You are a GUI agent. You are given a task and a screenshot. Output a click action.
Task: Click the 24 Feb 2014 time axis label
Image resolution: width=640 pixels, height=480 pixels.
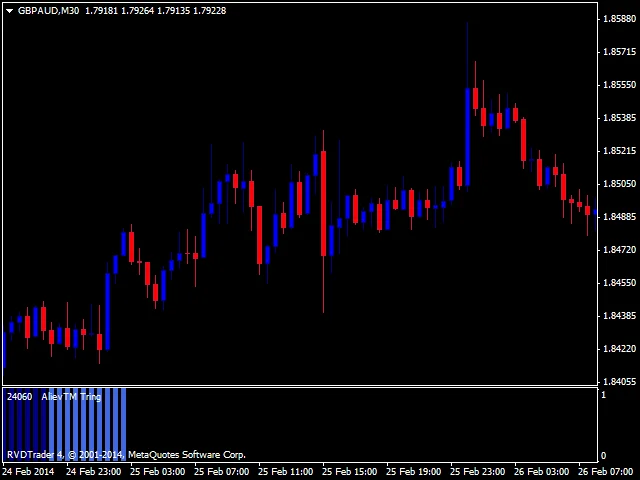coord(28,472)
